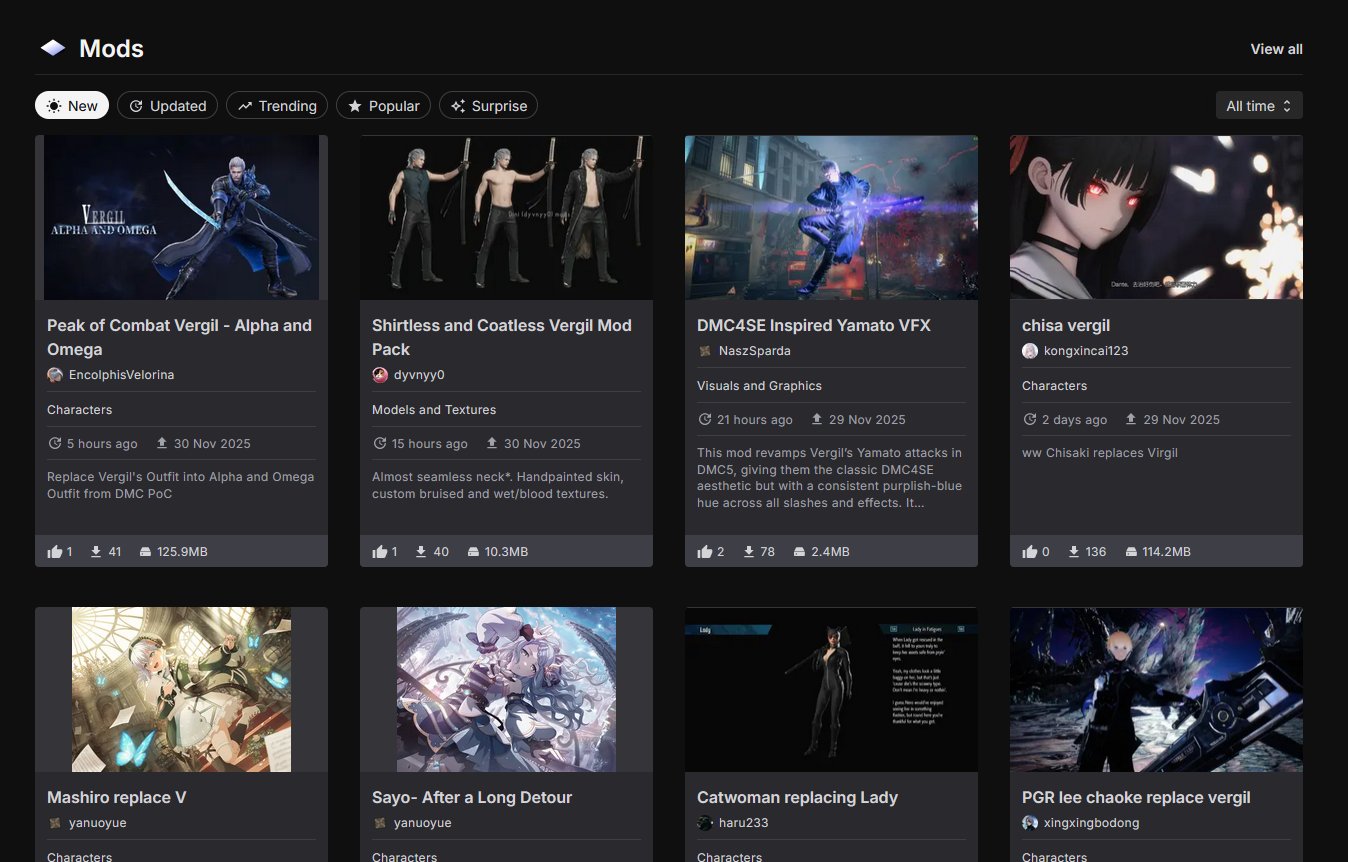Visit dyvnyy0 author profile name

(419, 375)
